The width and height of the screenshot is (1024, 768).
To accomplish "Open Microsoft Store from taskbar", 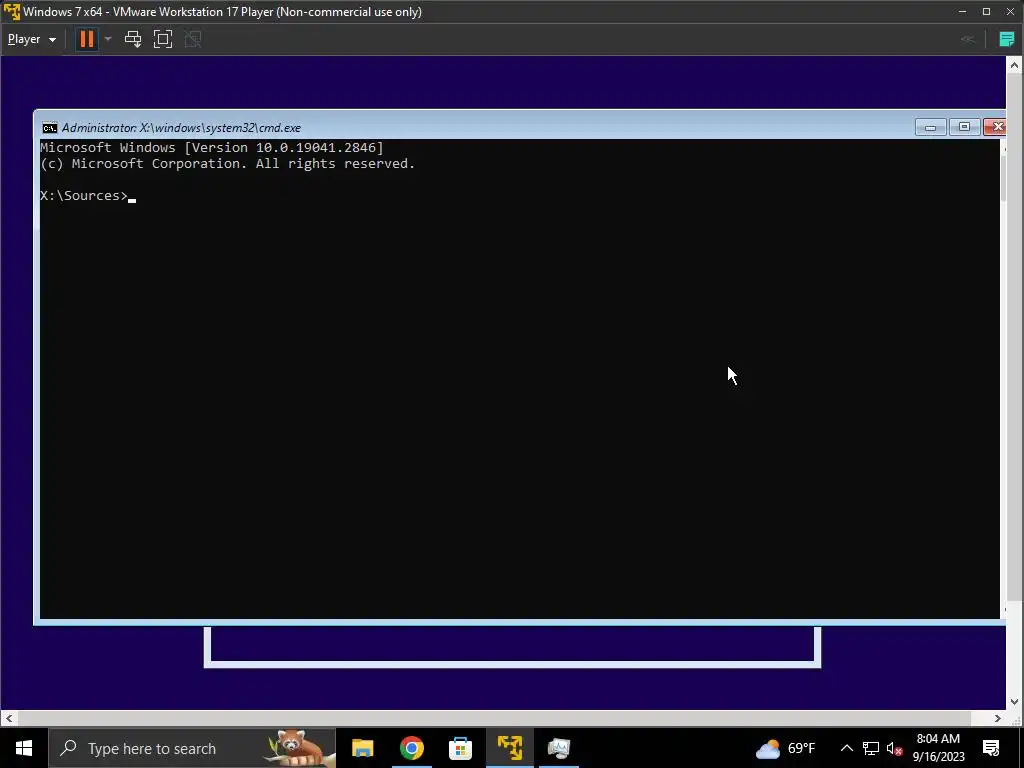I will (460, 748).
